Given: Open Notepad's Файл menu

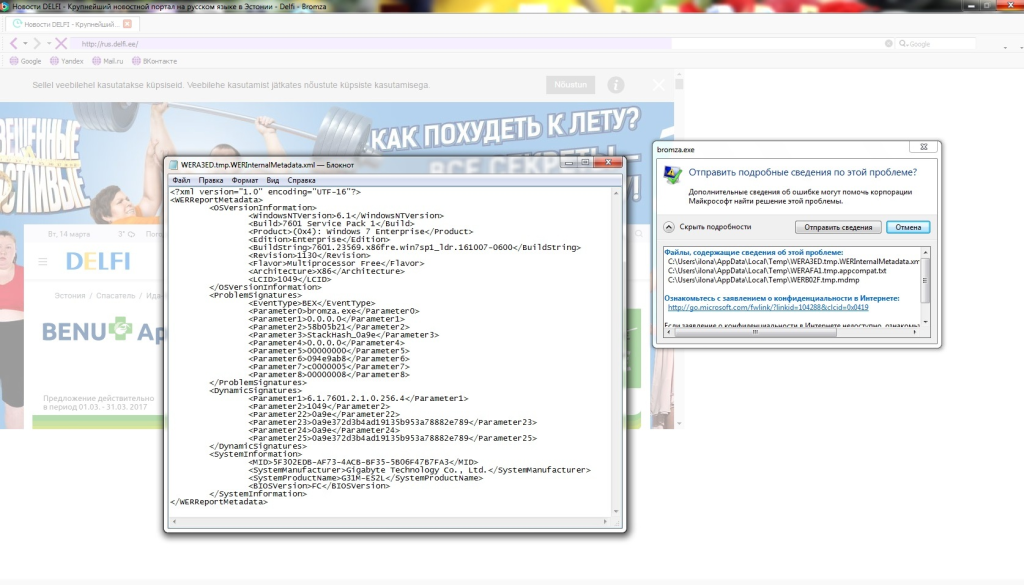Looking at the screenshot, I should pos(181,180).
